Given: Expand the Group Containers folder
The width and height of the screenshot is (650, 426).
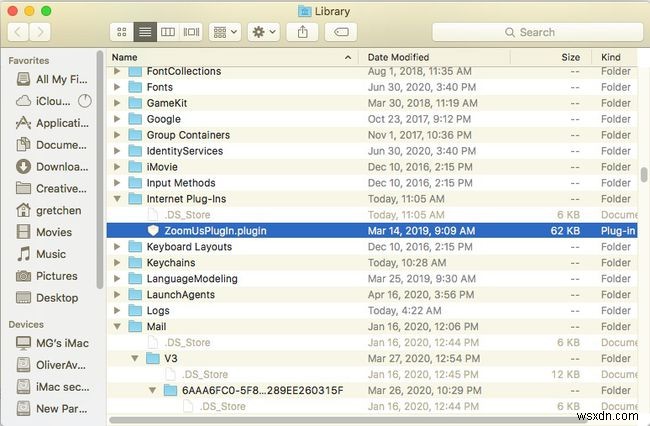Looking at the screenshot, I should (117, 135).
